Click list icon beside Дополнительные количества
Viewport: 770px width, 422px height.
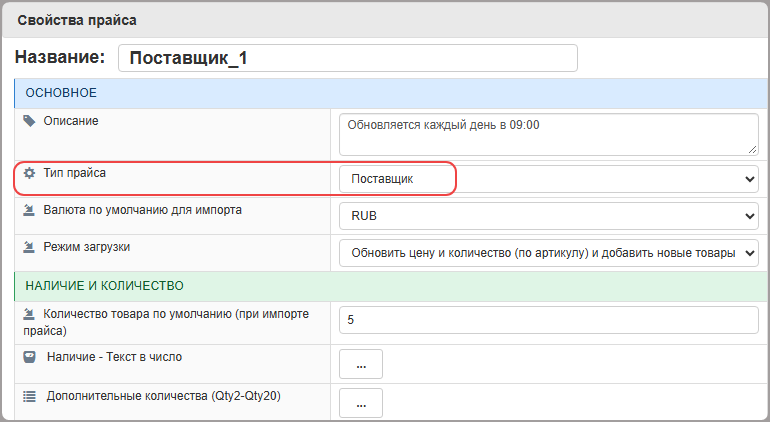coord(29,396)
